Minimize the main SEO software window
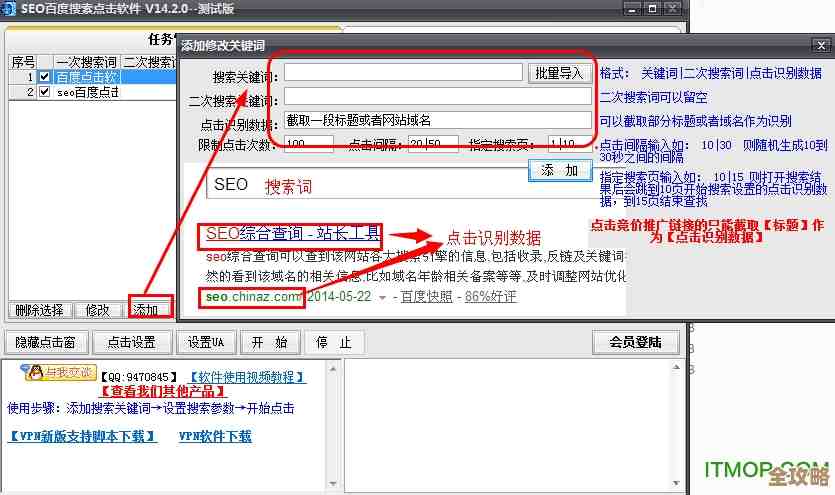835x495 pixels. click(632, 9)
